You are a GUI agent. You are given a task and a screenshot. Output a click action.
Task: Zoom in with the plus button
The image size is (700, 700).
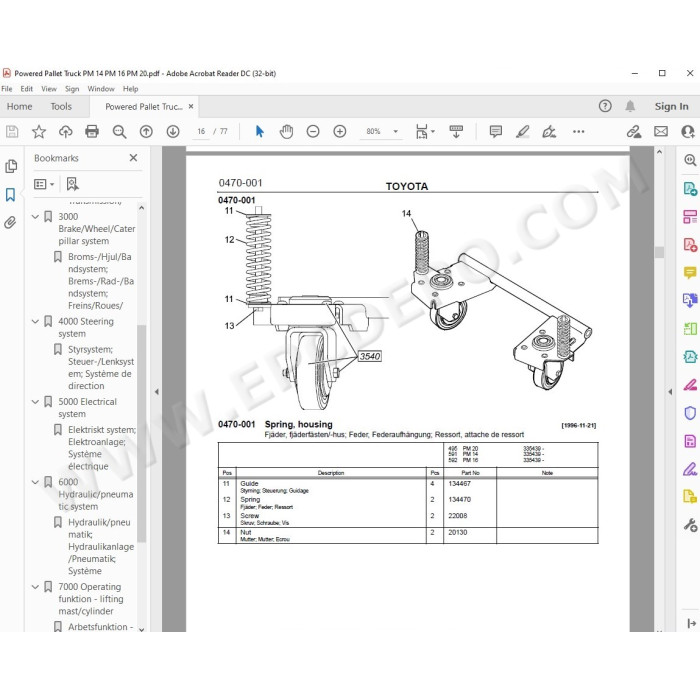pos(340,131)
